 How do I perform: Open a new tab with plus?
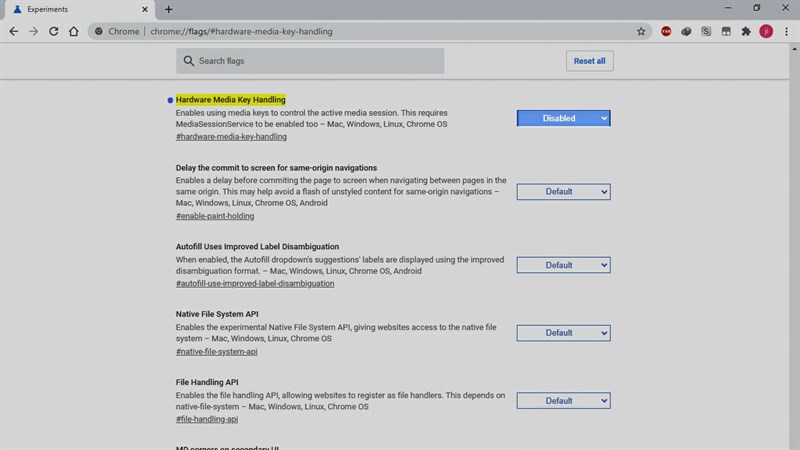tap(168, 9)
